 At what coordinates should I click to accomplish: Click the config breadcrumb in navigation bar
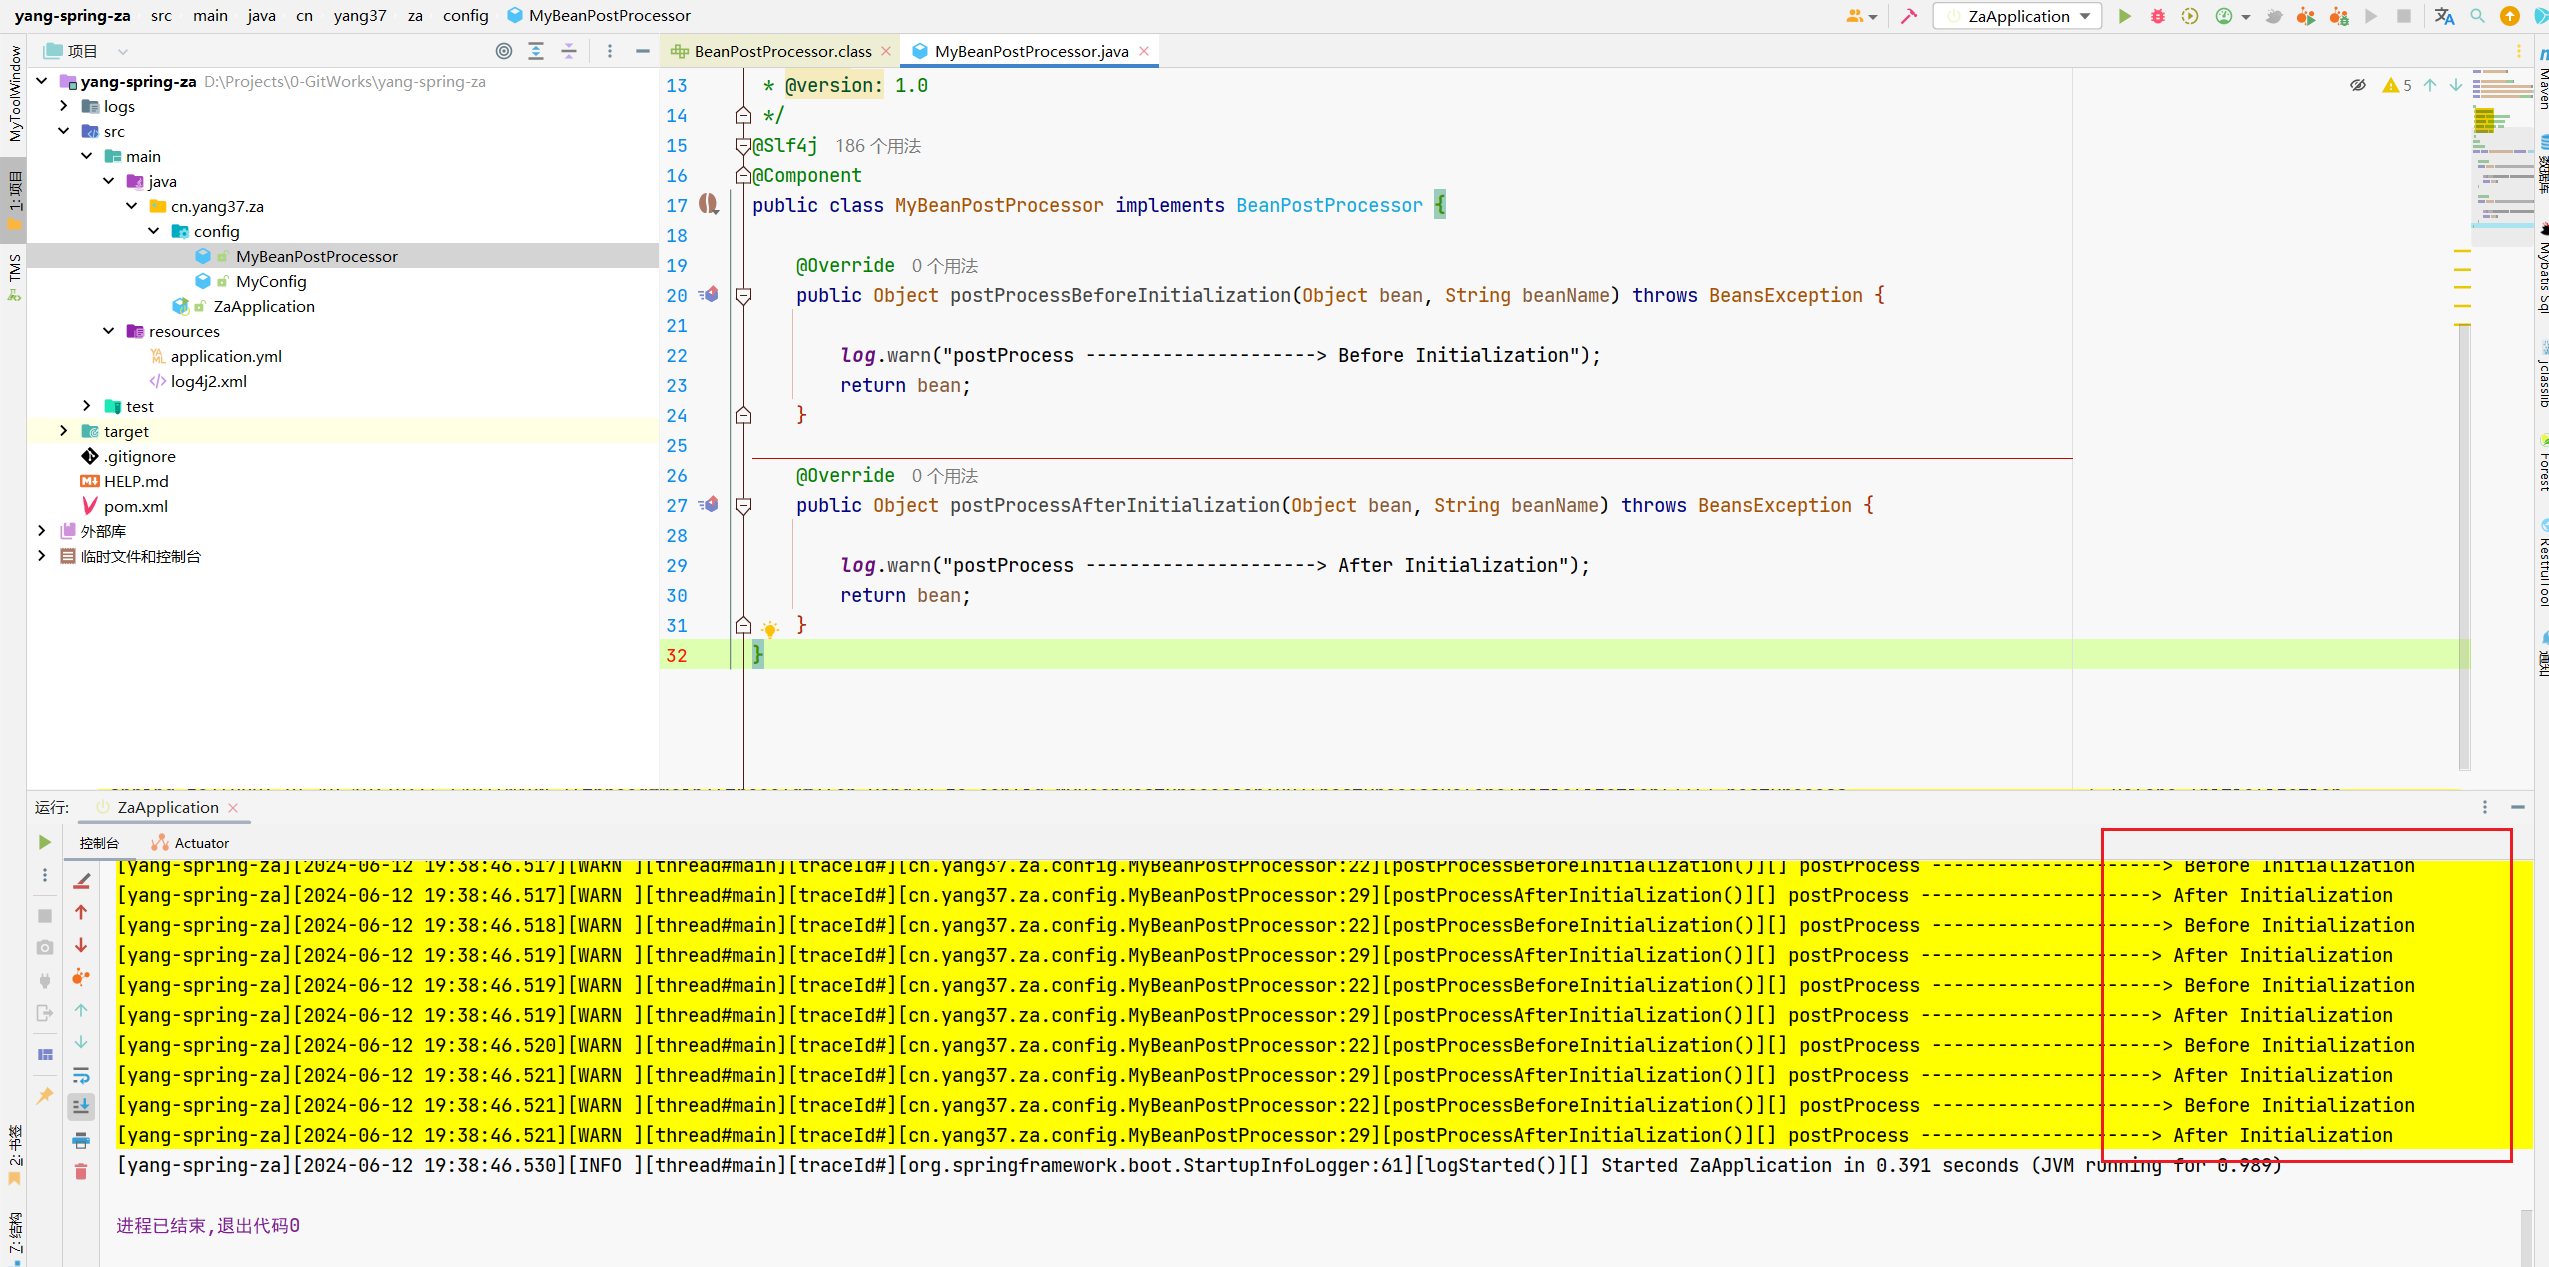click(465, 16)
